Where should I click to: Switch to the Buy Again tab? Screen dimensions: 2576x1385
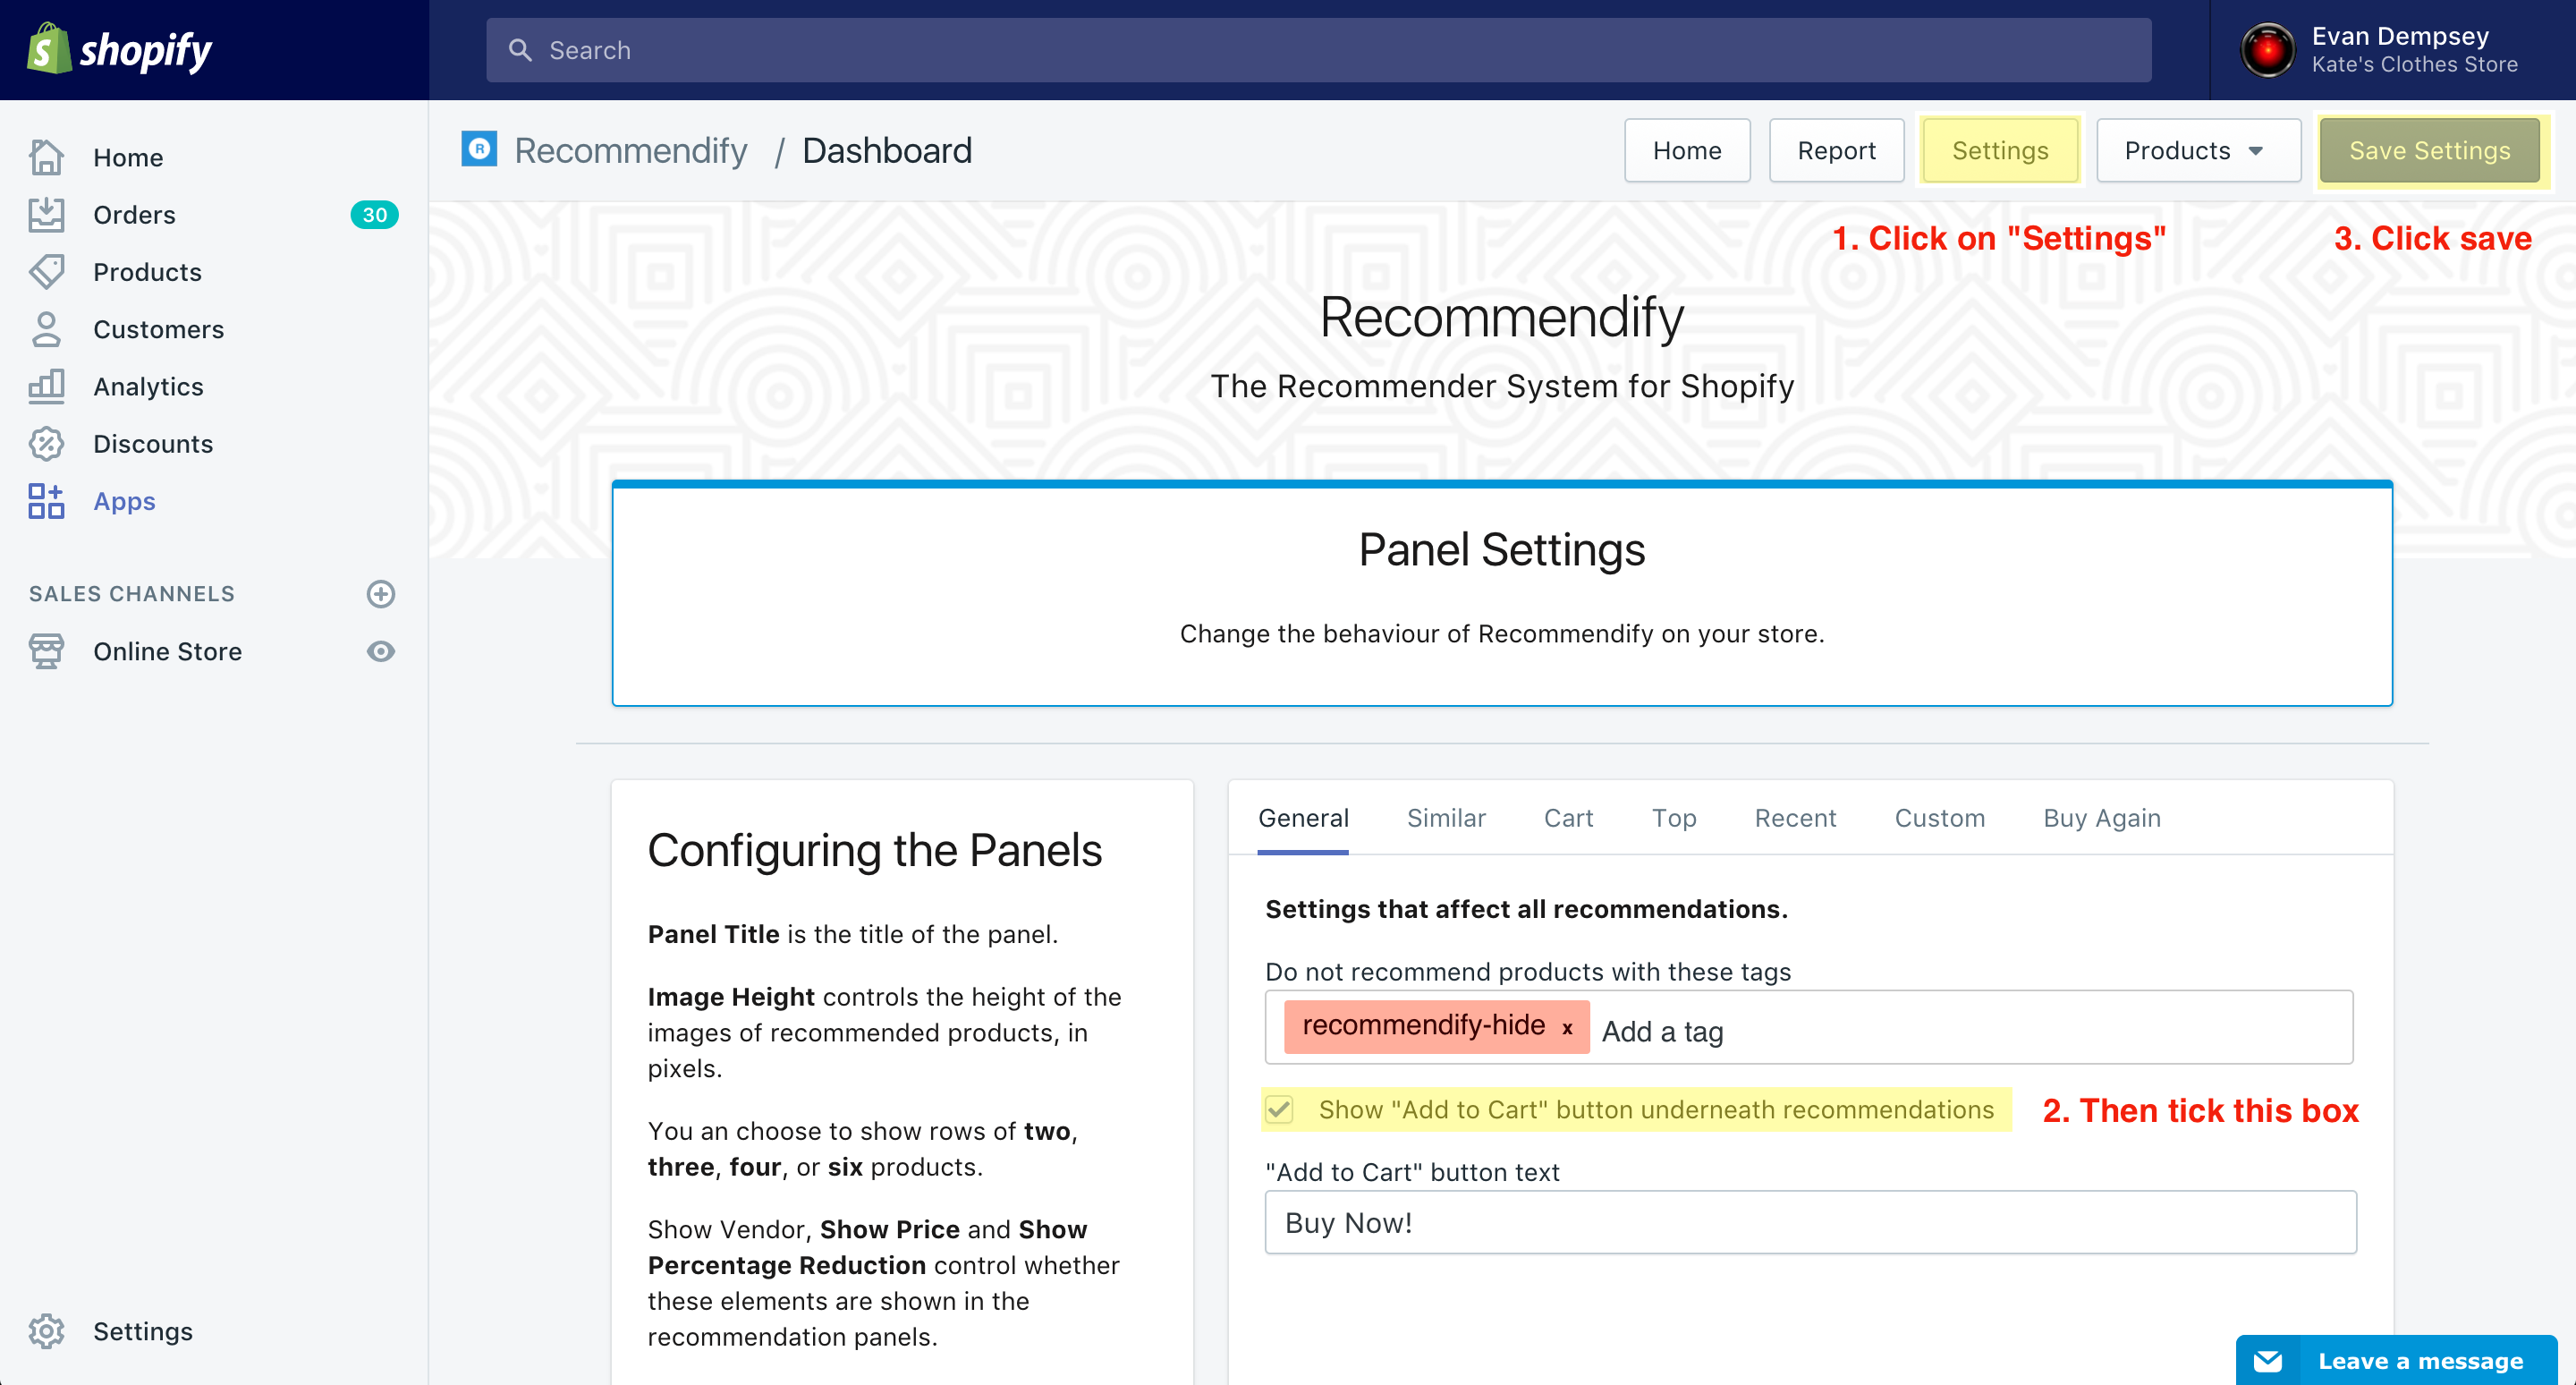[2102, 818]
